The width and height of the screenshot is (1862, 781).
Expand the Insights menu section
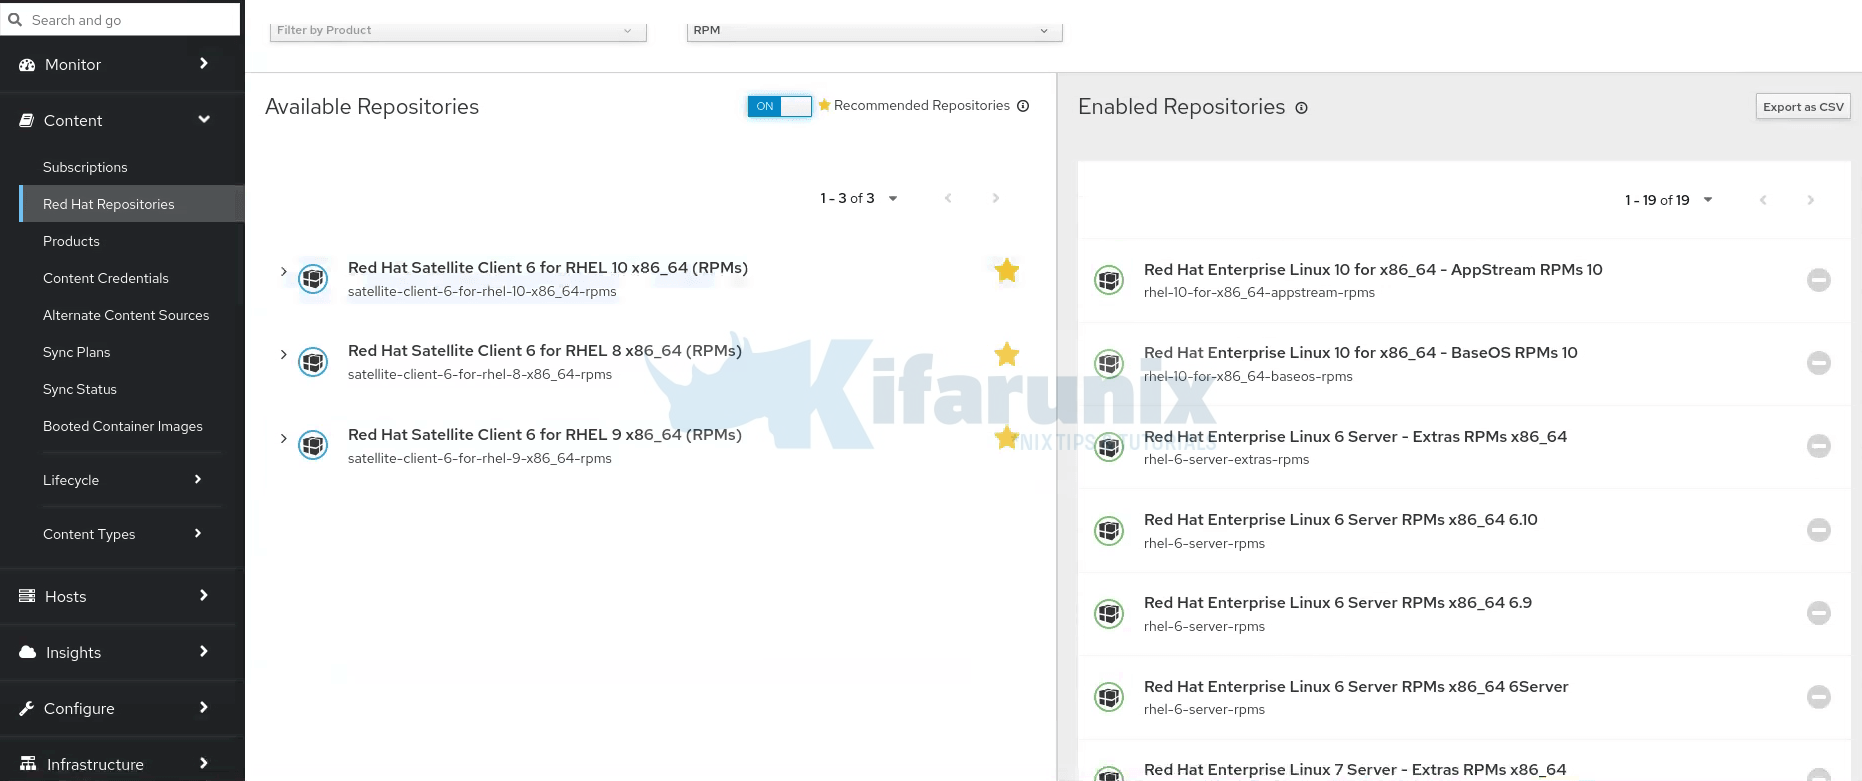[x=204, y=651]
